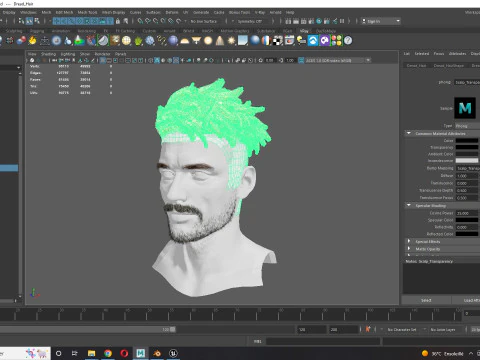Click the brown texture square shelf icon
The height and width of the screenshot is (360, 480).
[115, 41]
